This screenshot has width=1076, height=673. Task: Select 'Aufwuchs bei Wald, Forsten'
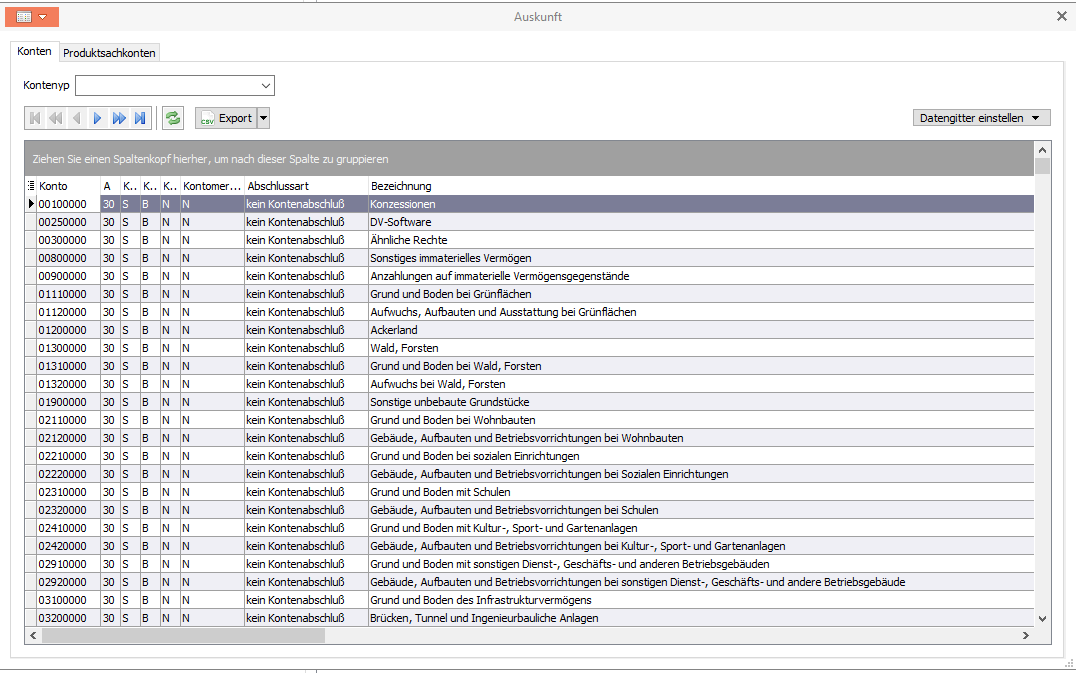[529, 384]
